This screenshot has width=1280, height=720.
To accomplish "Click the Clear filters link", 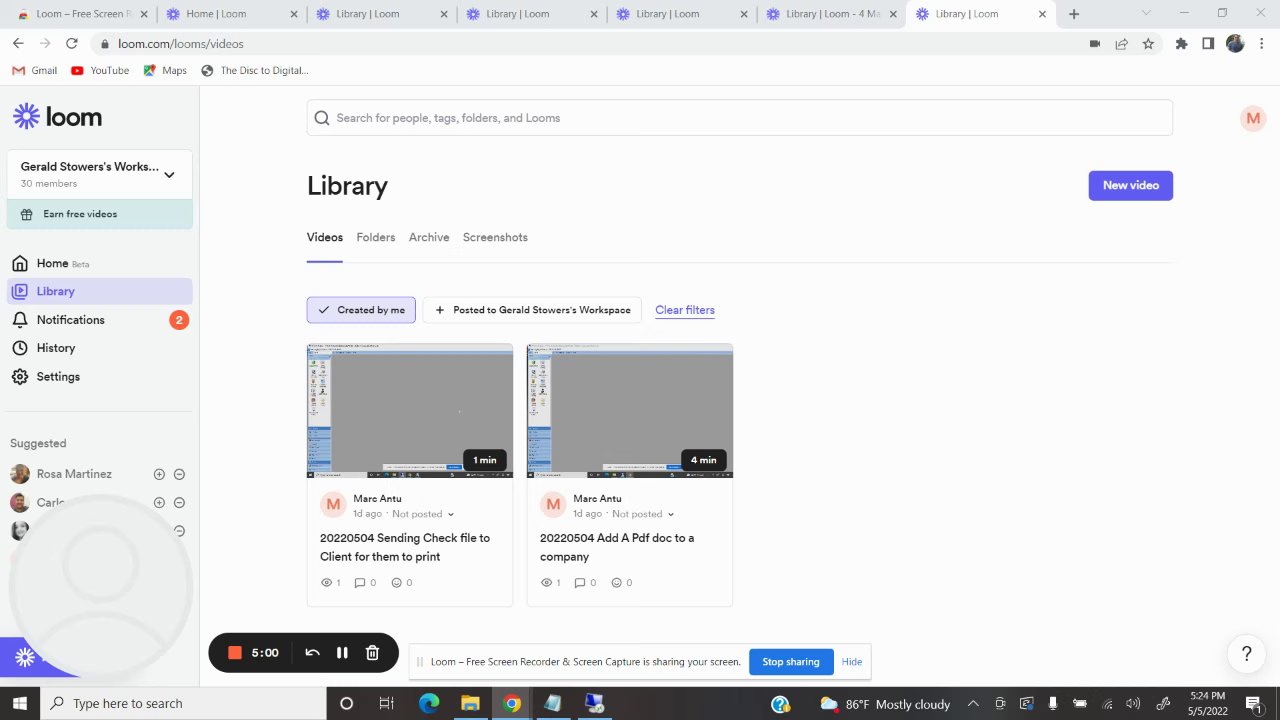I will coord(685,310).
